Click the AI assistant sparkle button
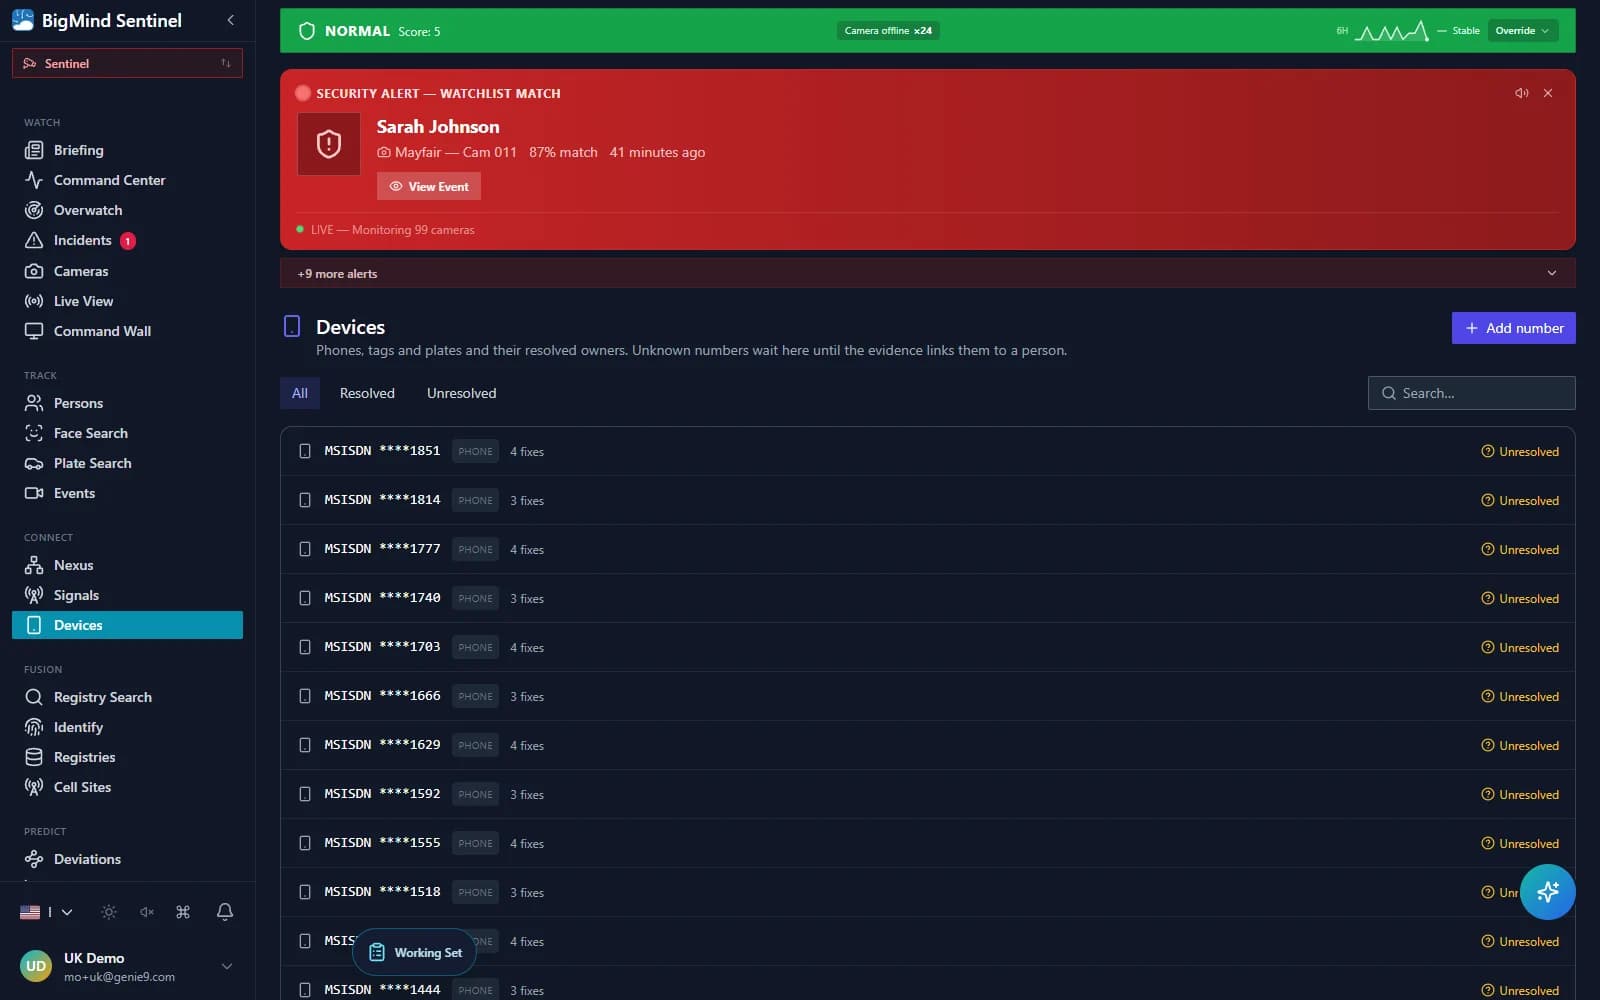 (1547, 892)
